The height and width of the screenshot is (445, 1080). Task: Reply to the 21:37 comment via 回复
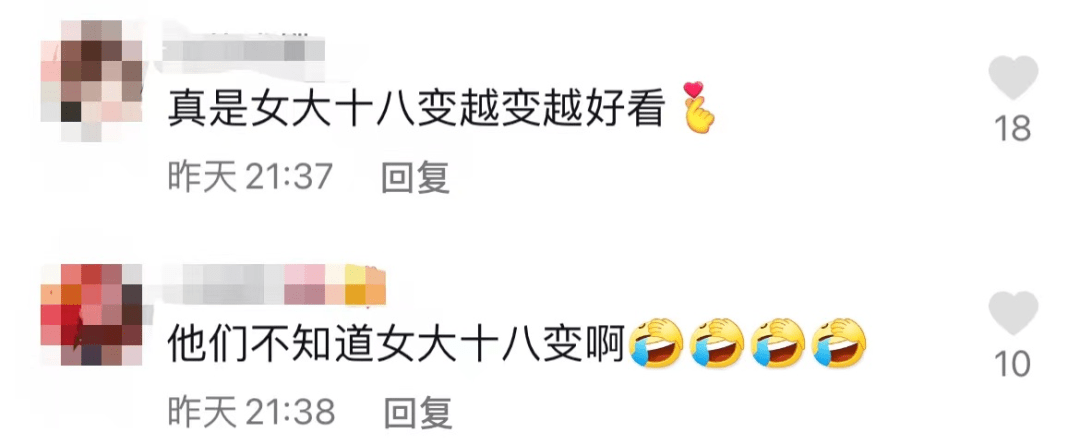tap(415, 178)
